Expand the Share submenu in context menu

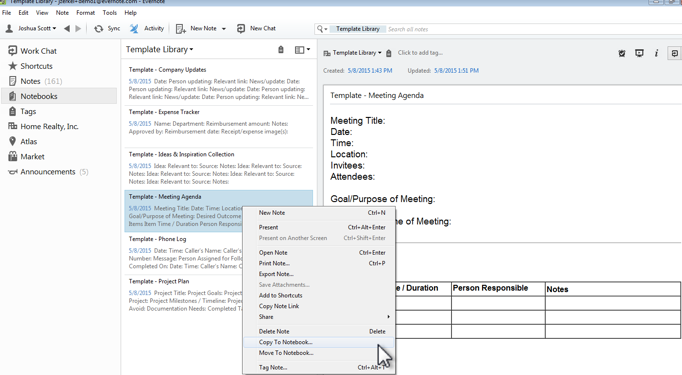click(x=319, y=317)
